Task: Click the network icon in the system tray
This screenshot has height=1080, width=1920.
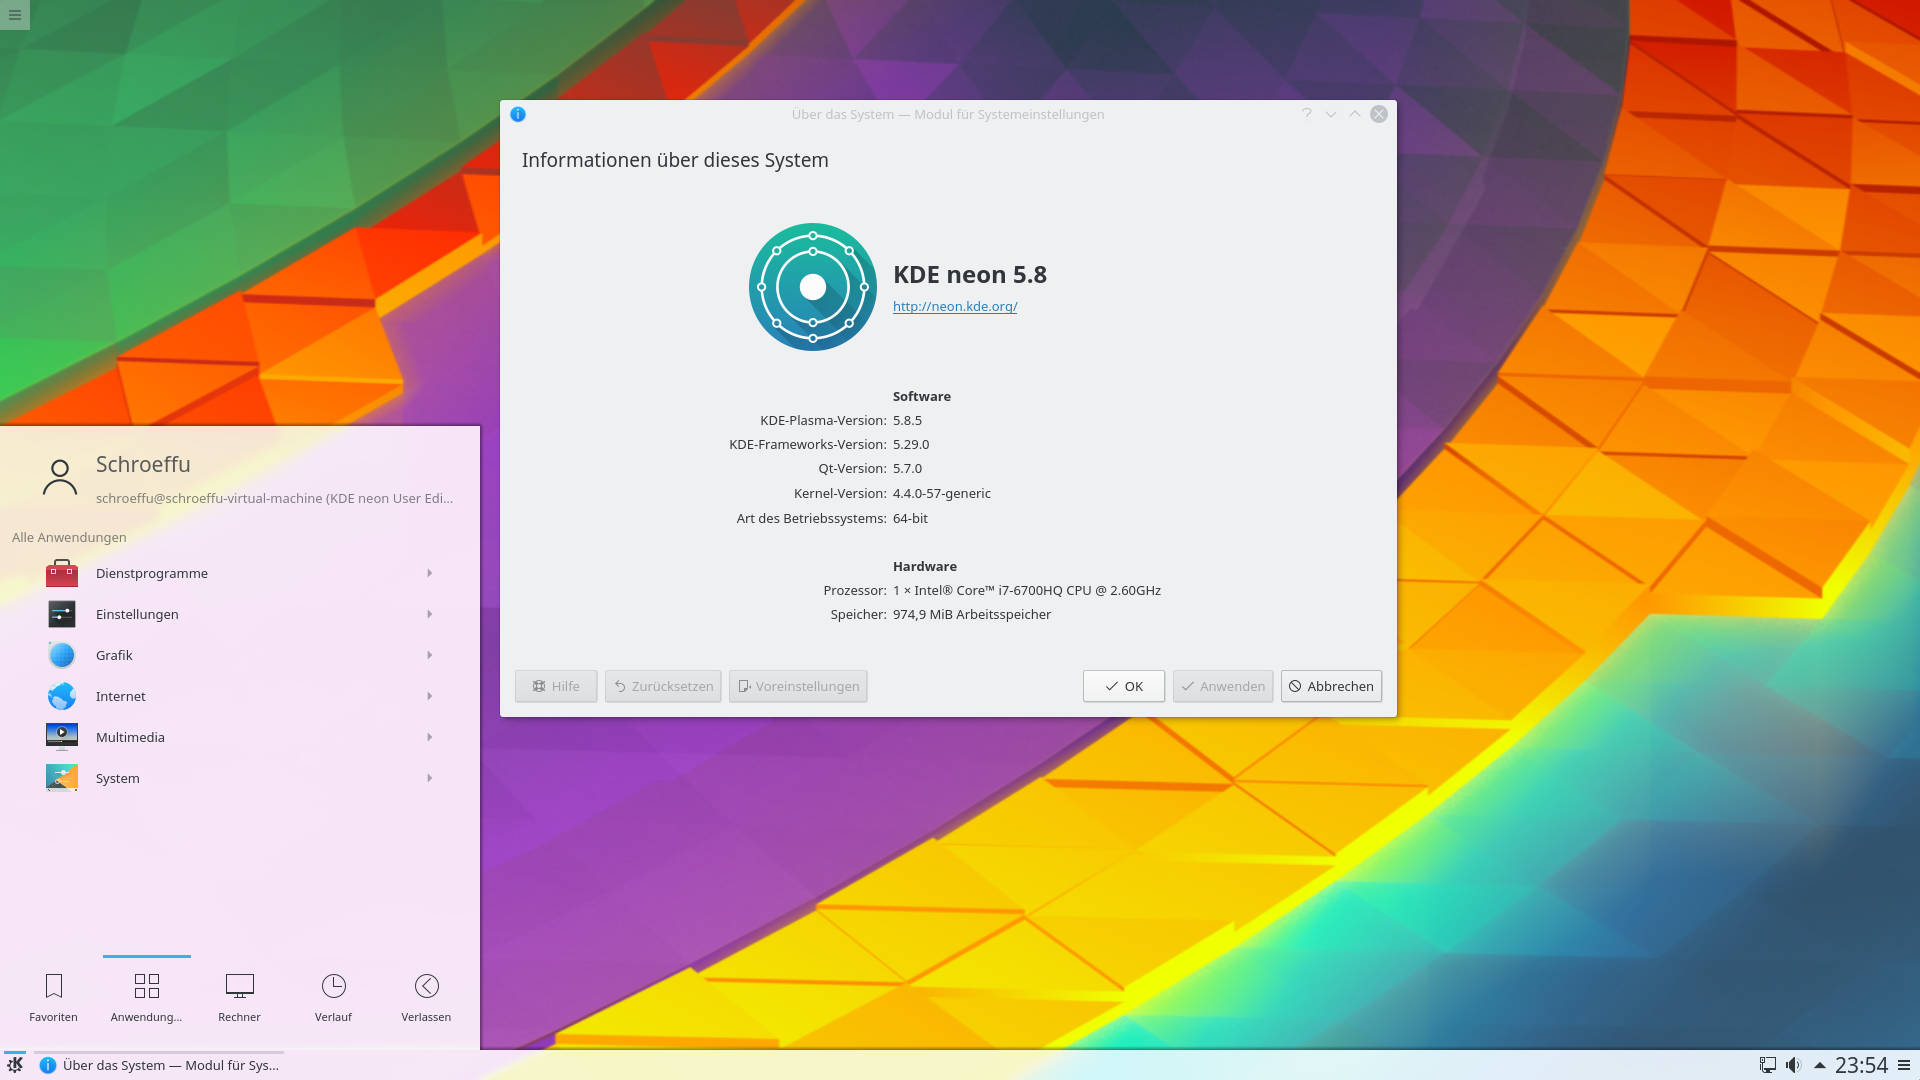Action: pos(1768,1065)
